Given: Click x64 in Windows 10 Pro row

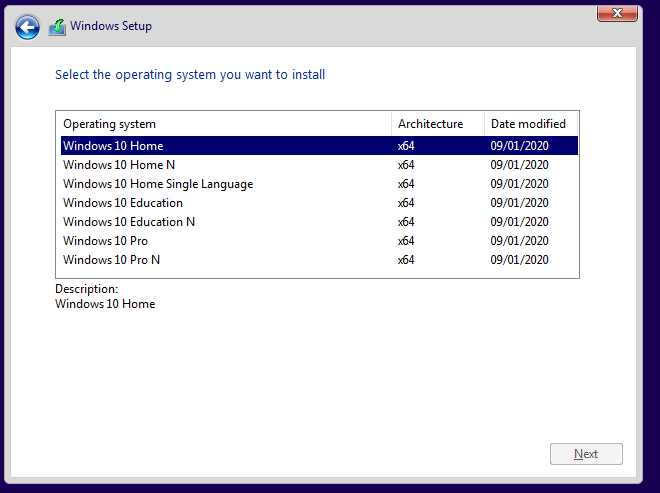Looking at the screenshot, I should coord(406,241).
